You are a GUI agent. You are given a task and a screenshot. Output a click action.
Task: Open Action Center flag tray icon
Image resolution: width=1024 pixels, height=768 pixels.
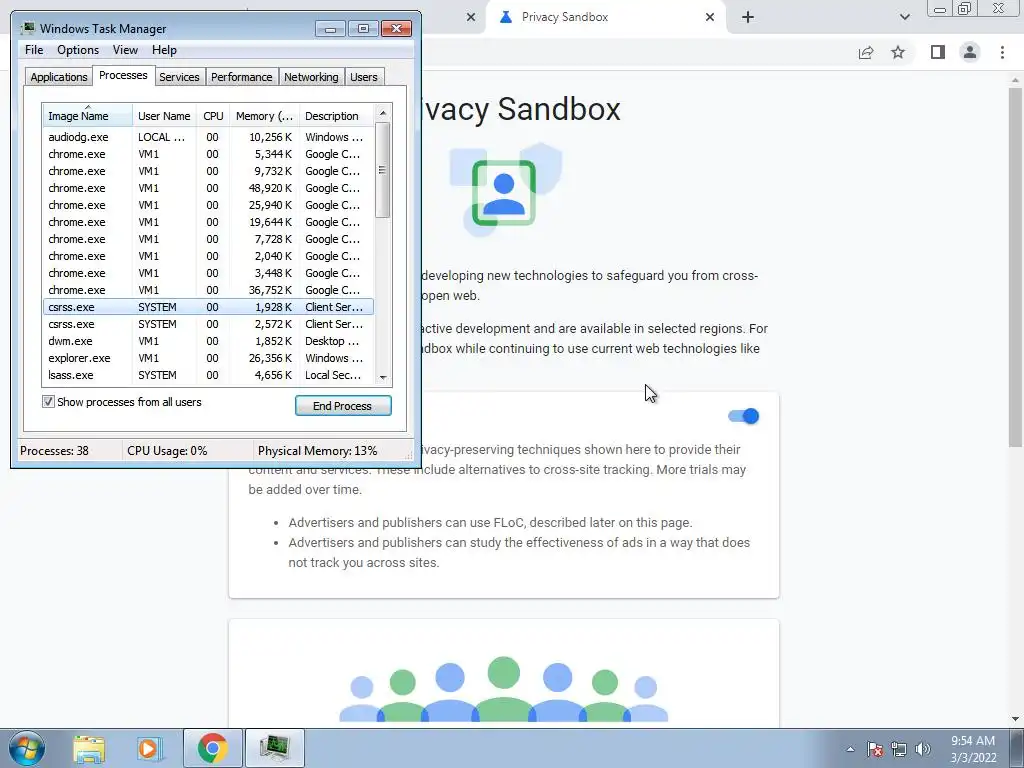click(x=874, y=749)
